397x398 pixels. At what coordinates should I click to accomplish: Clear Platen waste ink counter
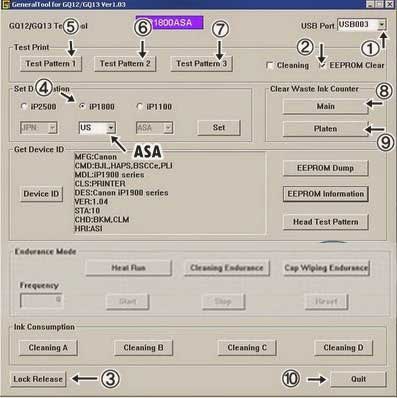pyautogui.click(x=325, y=129)
